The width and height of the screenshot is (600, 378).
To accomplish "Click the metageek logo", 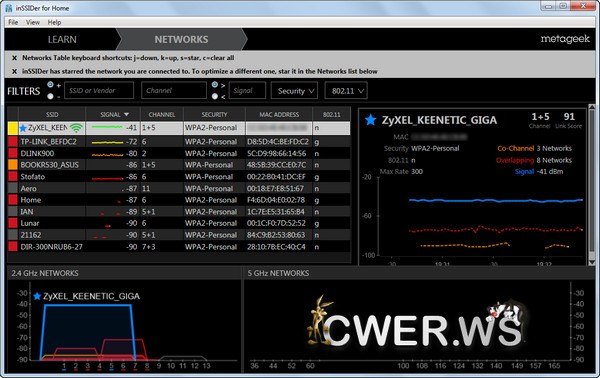I will click(565, 39).
